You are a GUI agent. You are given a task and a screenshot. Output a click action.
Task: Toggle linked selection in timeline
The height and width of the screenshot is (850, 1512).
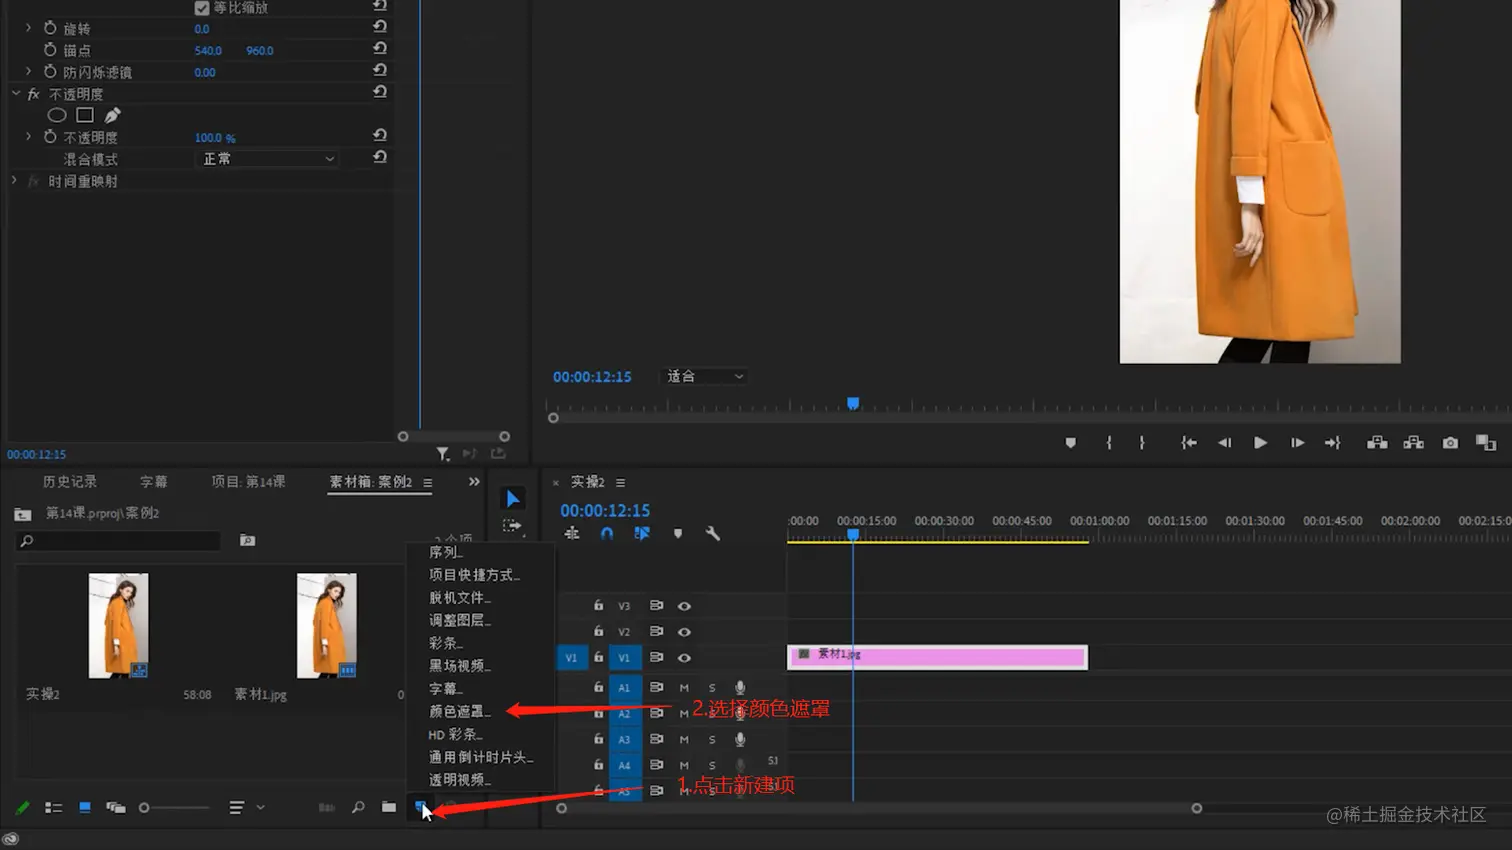pyautogui.click(x=642, y=534)
